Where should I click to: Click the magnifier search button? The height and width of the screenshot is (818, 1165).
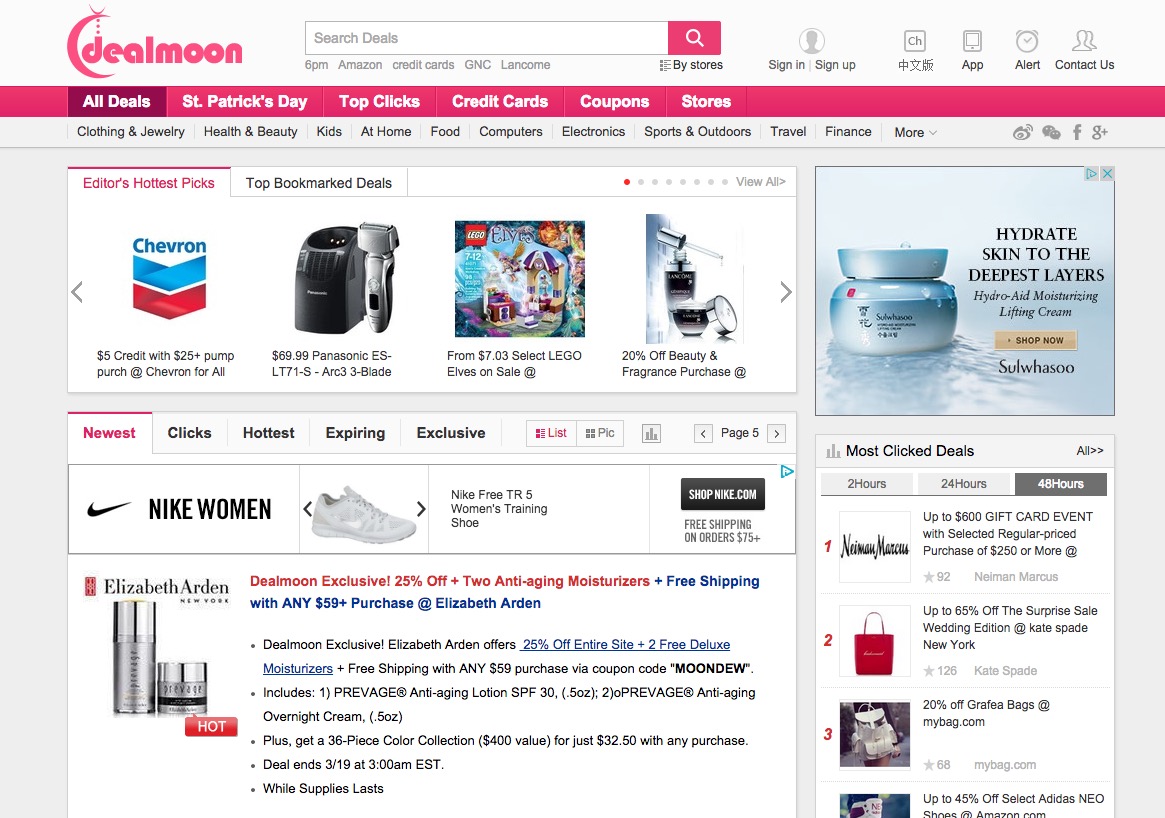tap(694, 38)
